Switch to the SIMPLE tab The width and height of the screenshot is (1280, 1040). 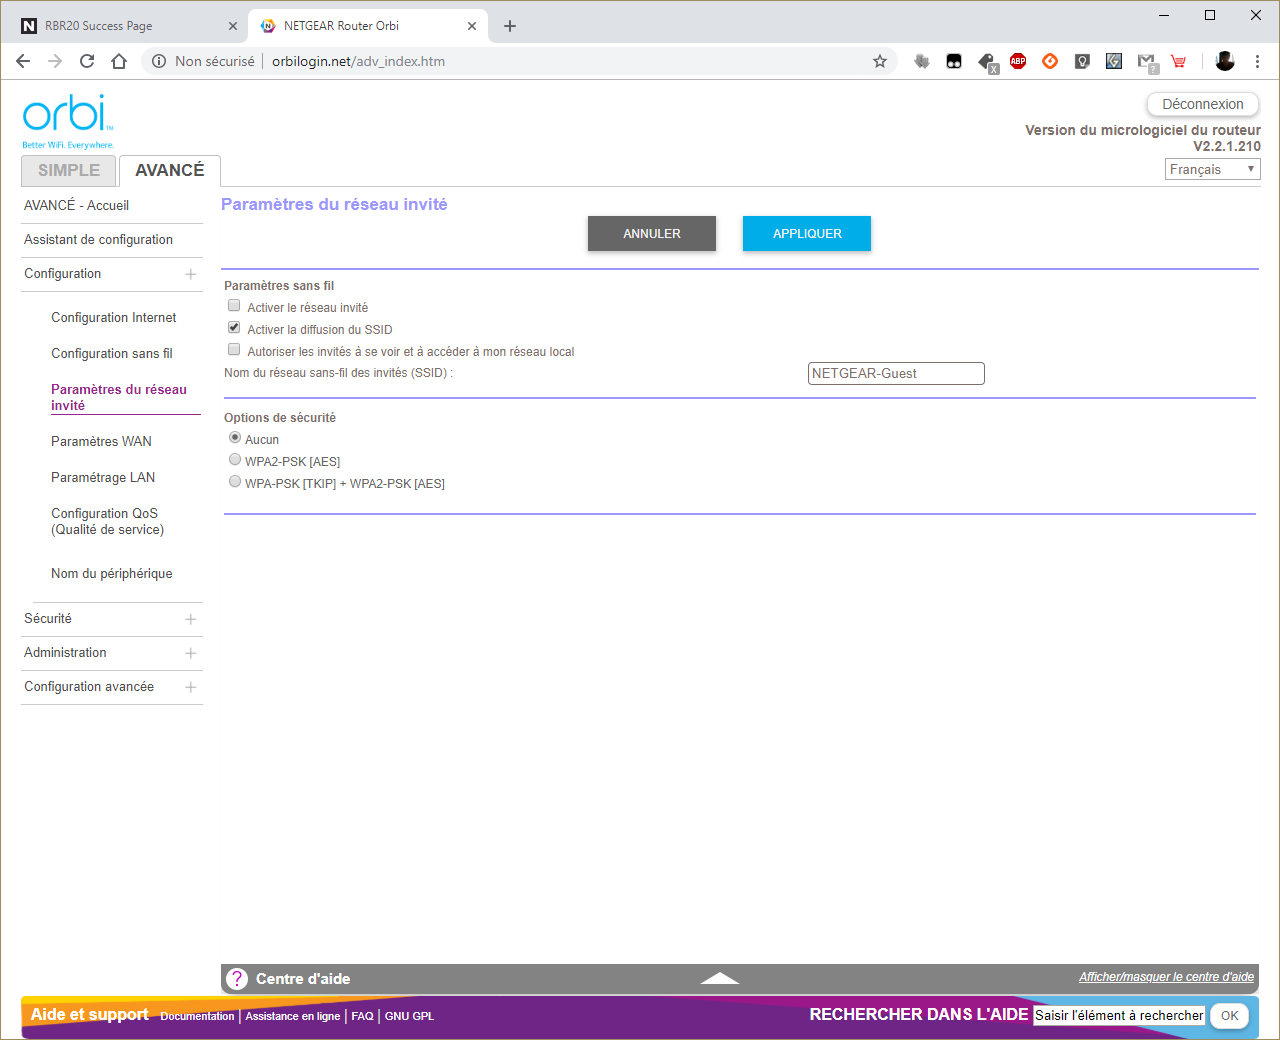click(x=69, y=171)
